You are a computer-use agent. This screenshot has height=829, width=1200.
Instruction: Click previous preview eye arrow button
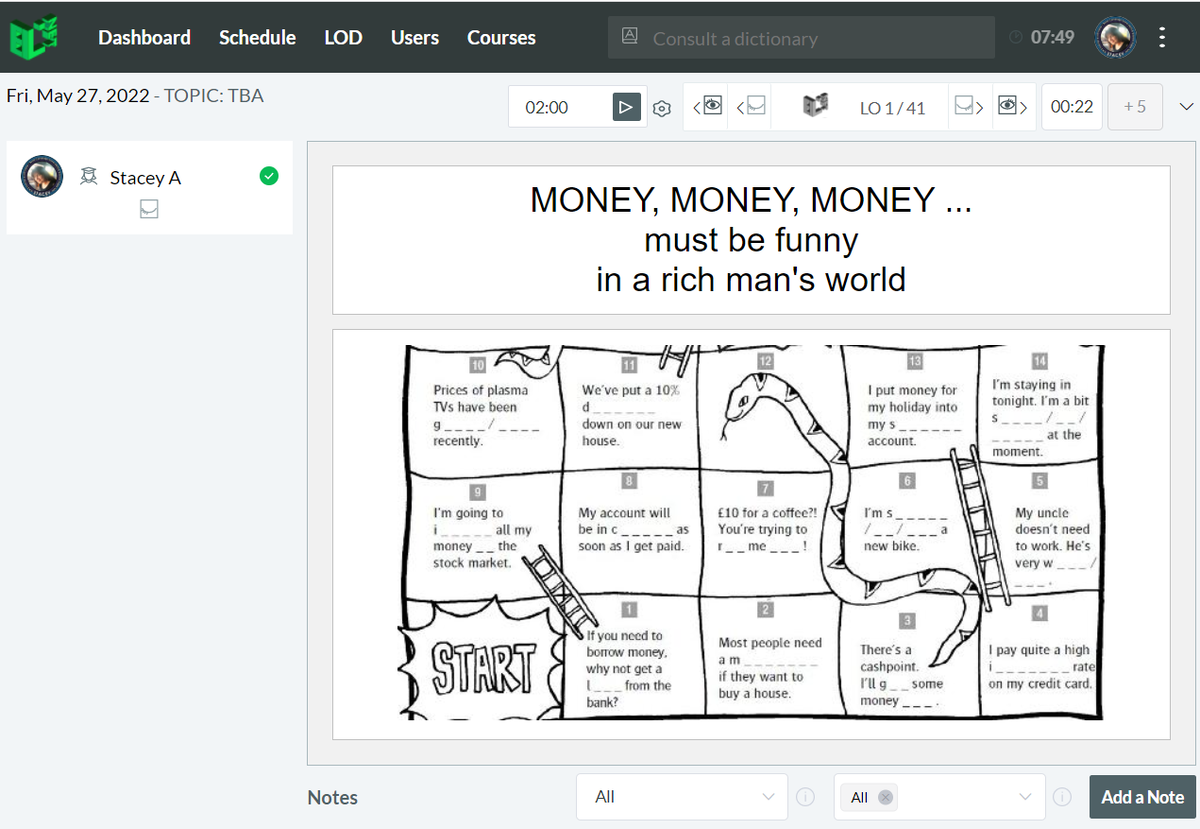point(709,106)
